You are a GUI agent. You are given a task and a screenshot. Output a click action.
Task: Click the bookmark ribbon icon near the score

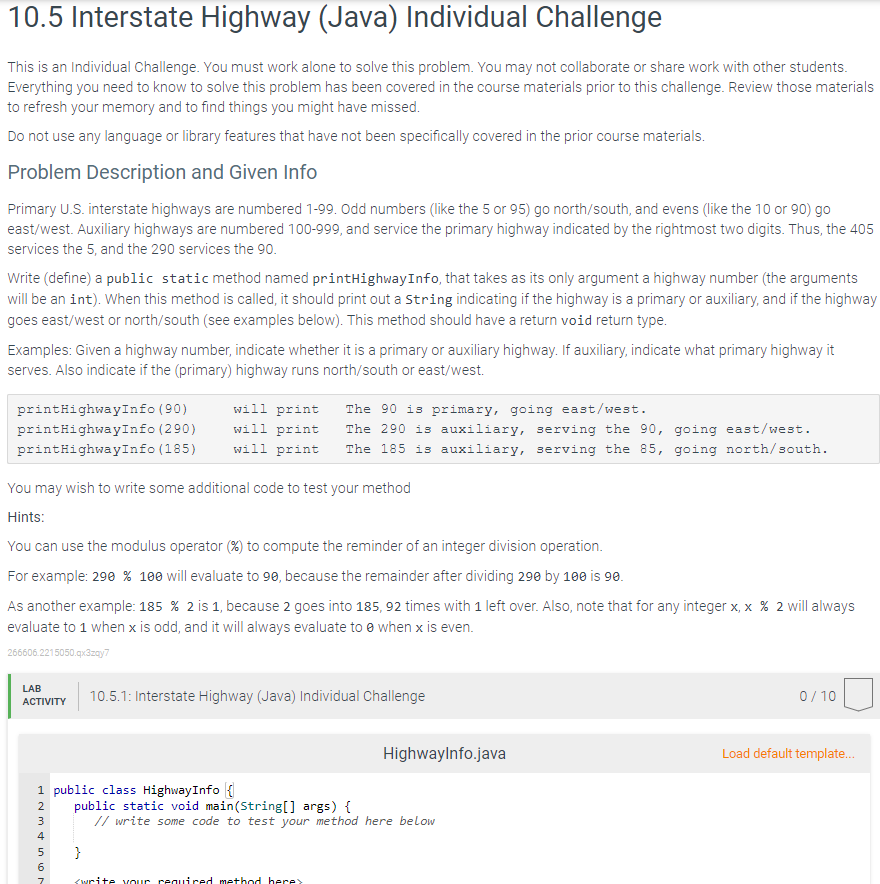(858, 696)
